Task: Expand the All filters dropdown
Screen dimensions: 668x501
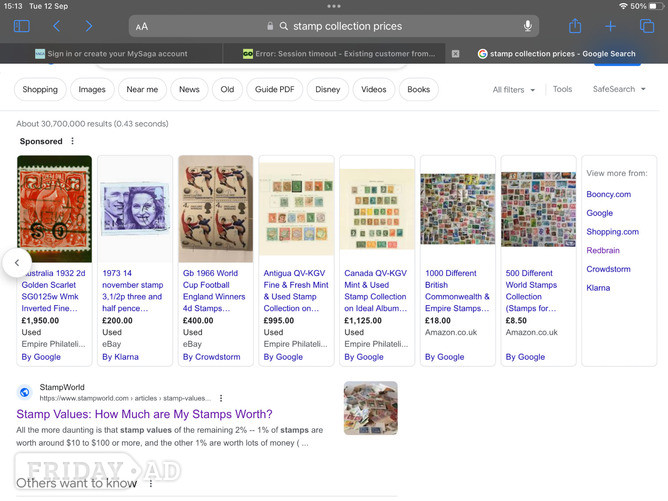Action: 513,89
